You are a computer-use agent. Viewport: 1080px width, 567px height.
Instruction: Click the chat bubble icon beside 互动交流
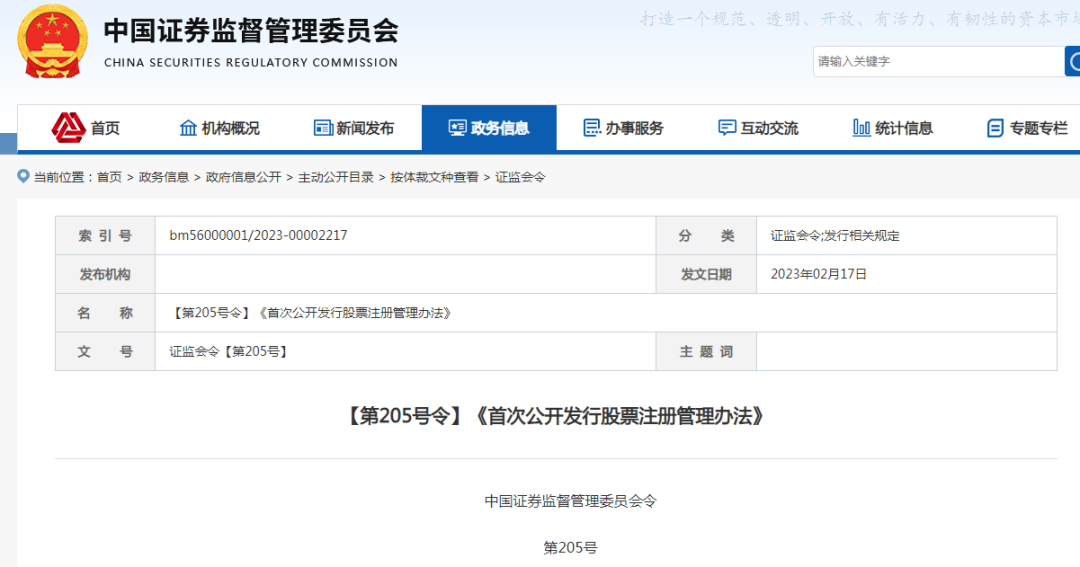(727, 127)
